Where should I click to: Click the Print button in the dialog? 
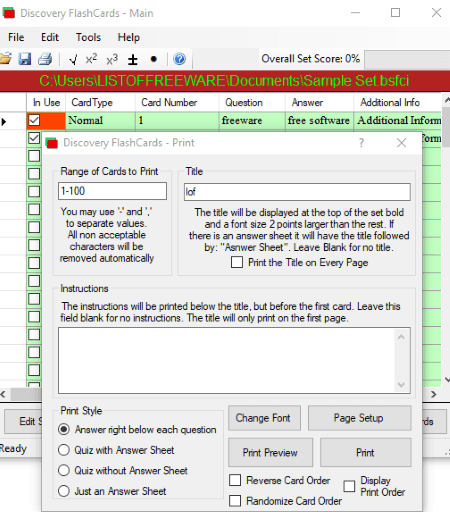tap(366, 452)
